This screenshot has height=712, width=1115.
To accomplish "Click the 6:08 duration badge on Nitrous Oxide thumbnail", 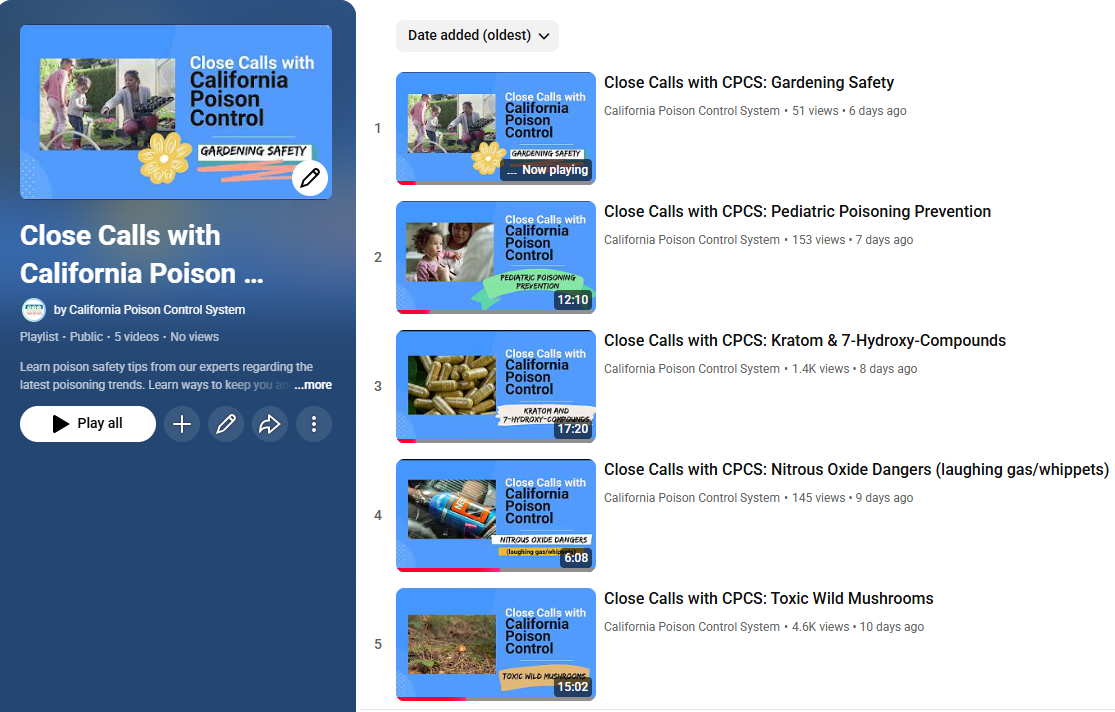I will (576, 558).
